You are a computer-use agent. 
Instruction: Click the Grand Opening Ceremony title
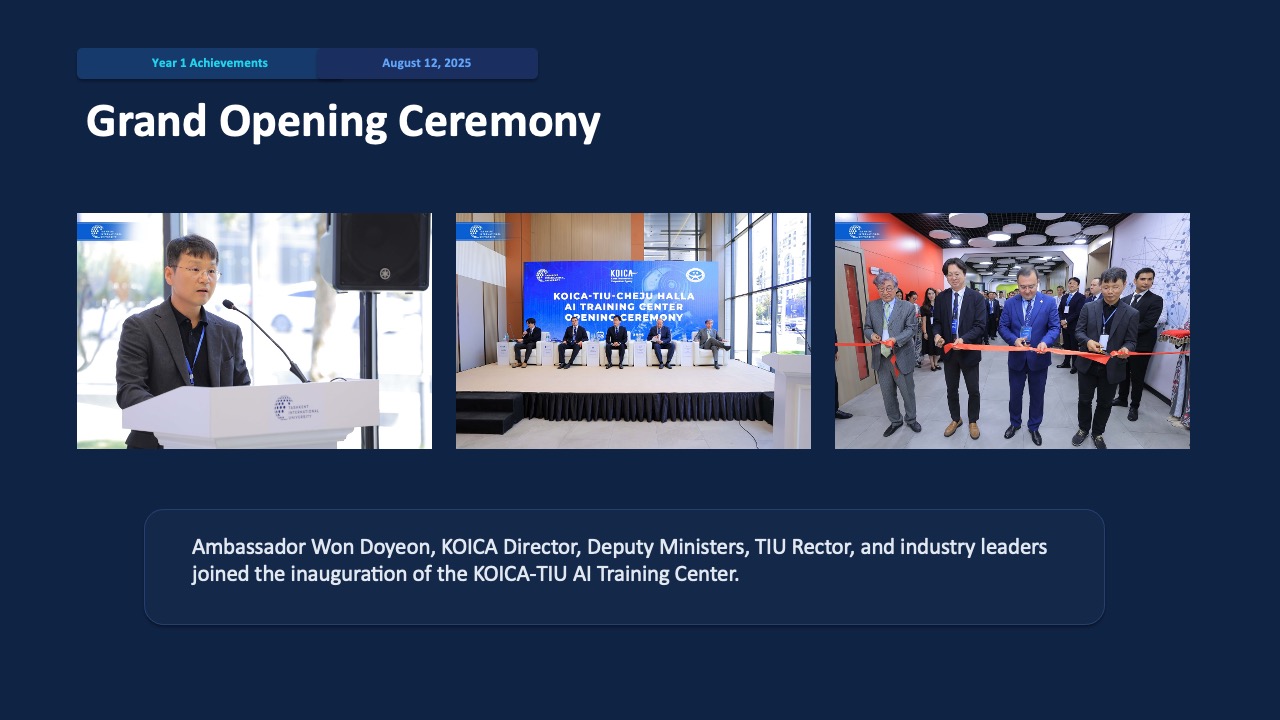pyautogui.click(x=343, y=122)
